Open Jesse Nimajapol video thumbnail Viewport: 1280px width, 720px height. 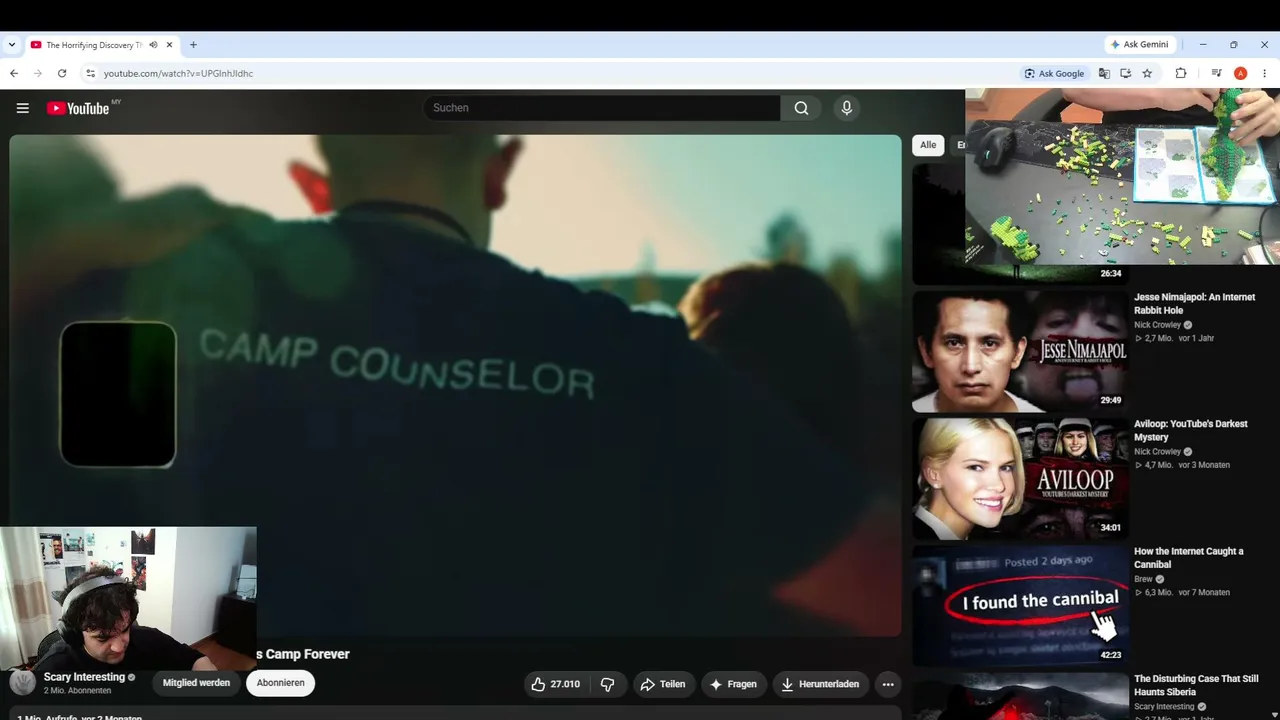tap(1020, 351)
